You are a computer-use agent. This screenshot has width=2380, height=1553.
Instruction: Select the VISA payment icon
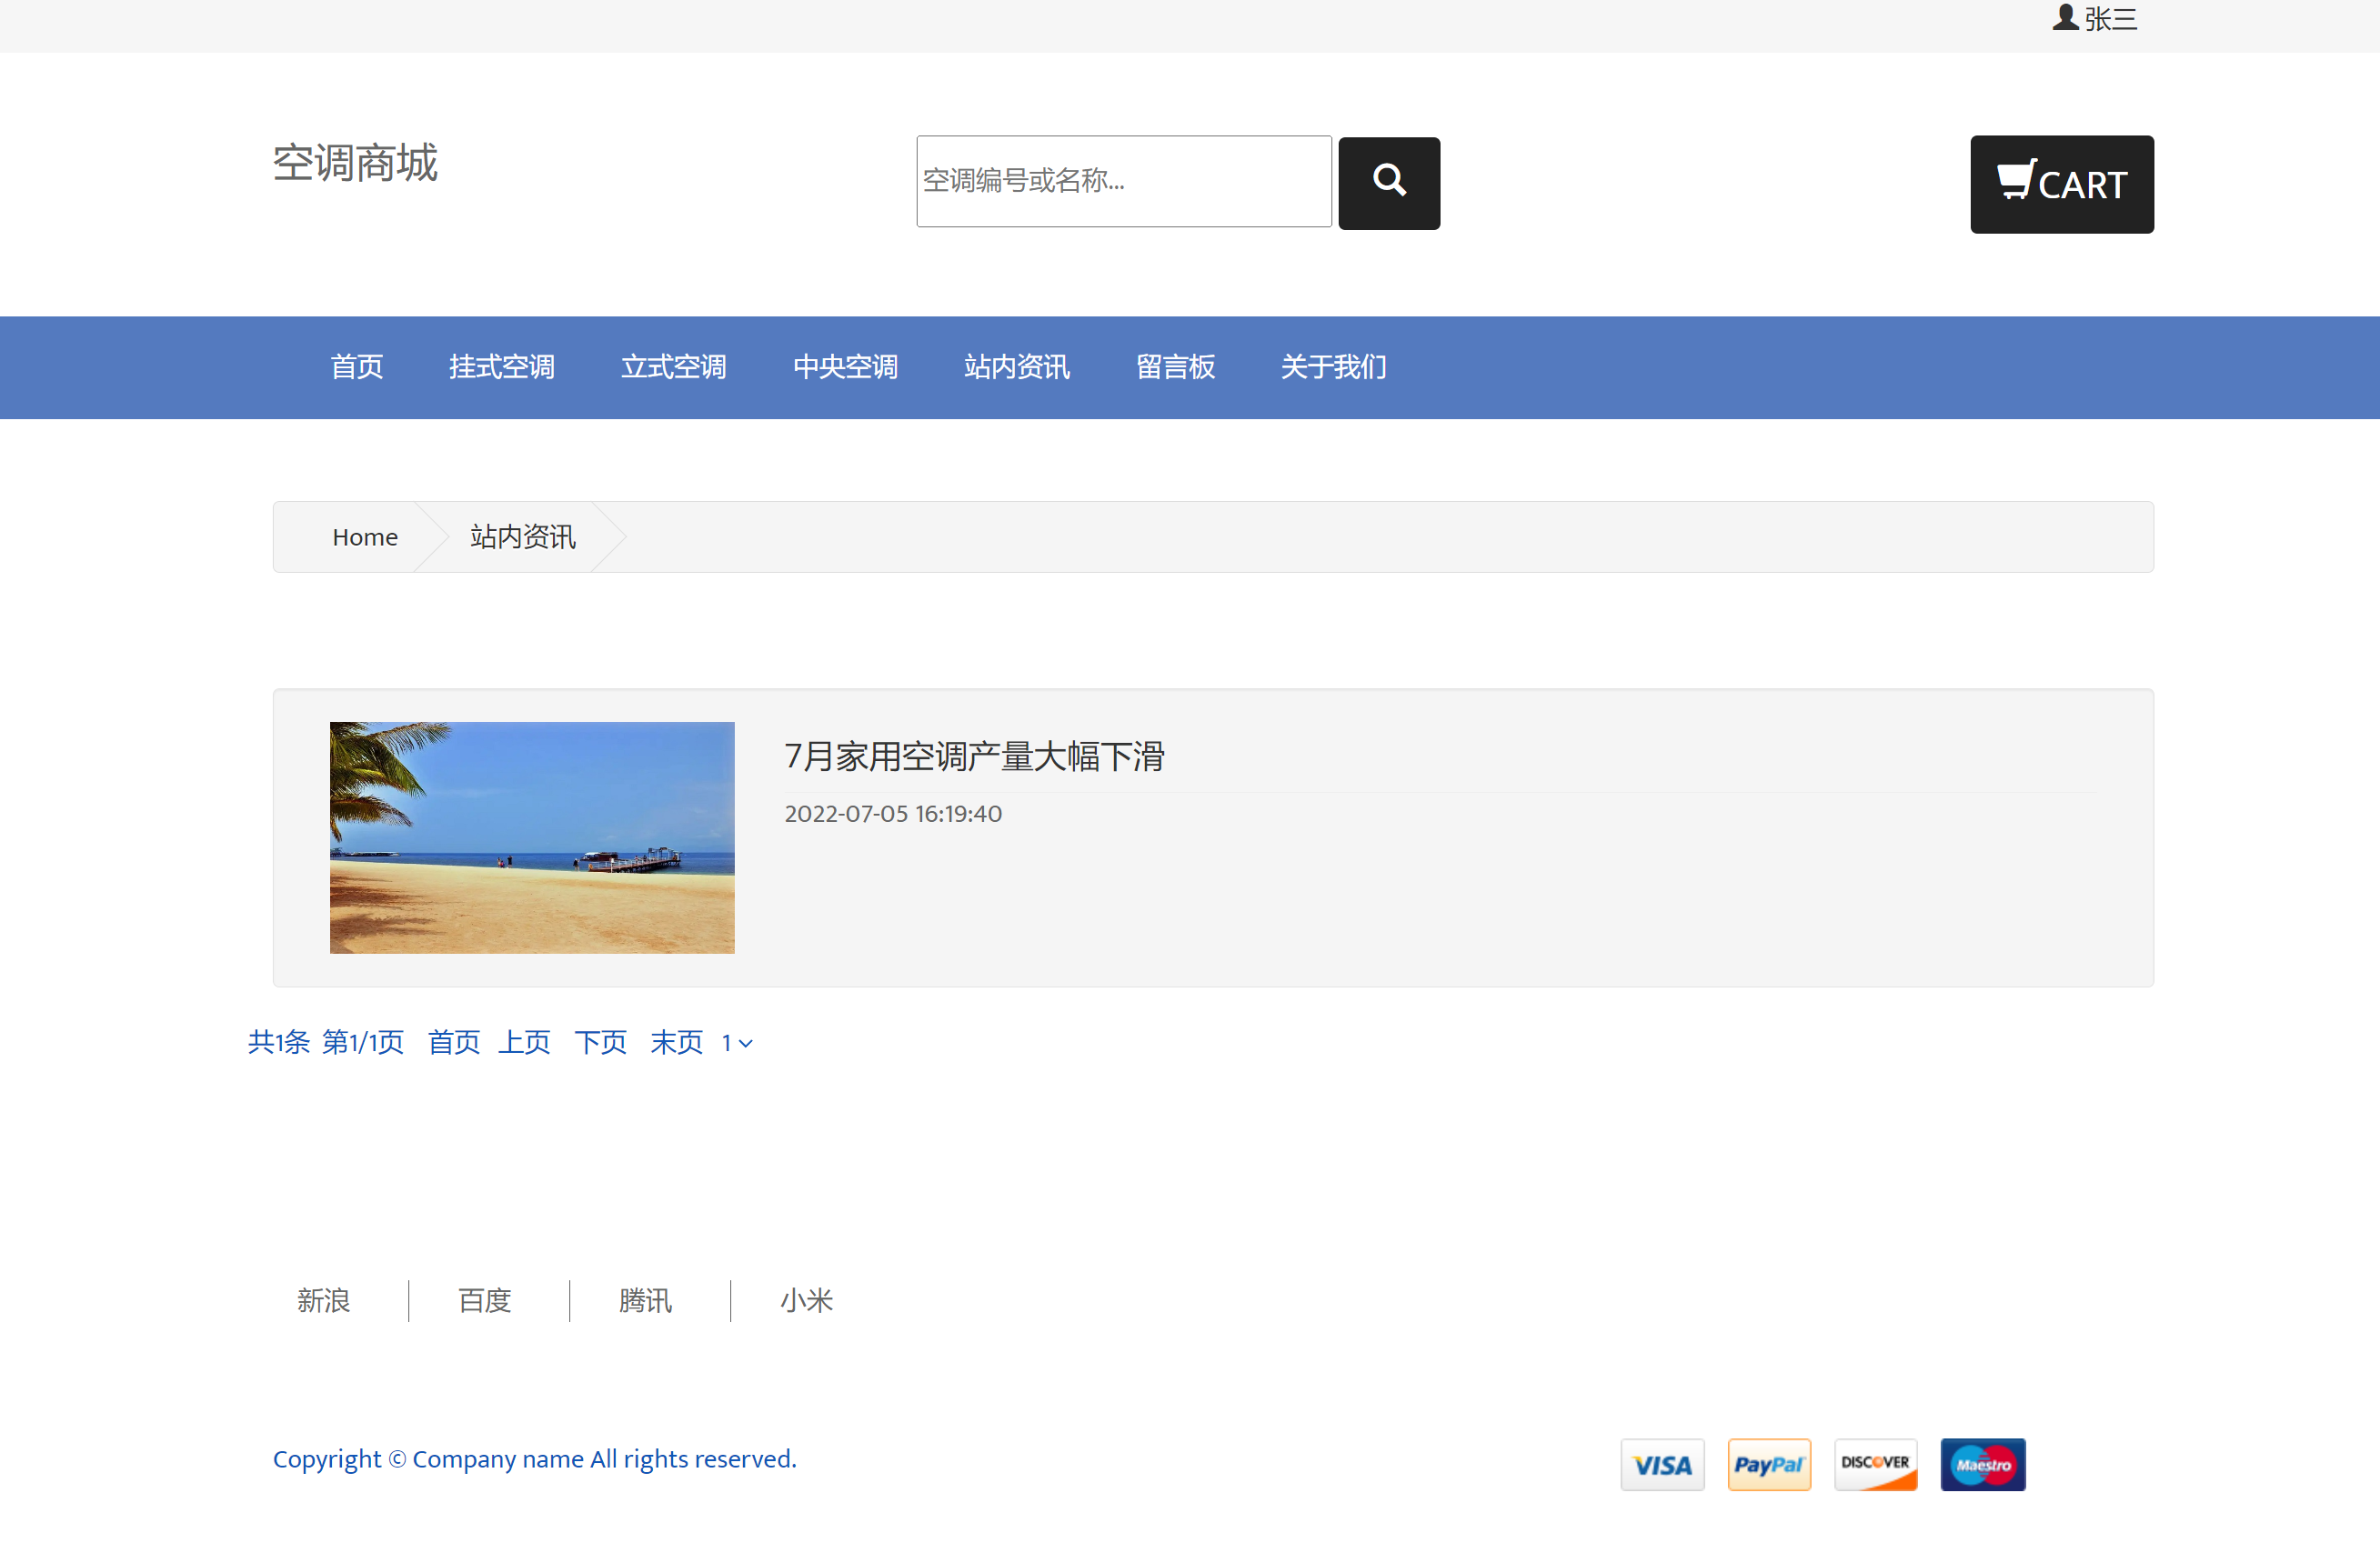click(x=1662, y=1464)
